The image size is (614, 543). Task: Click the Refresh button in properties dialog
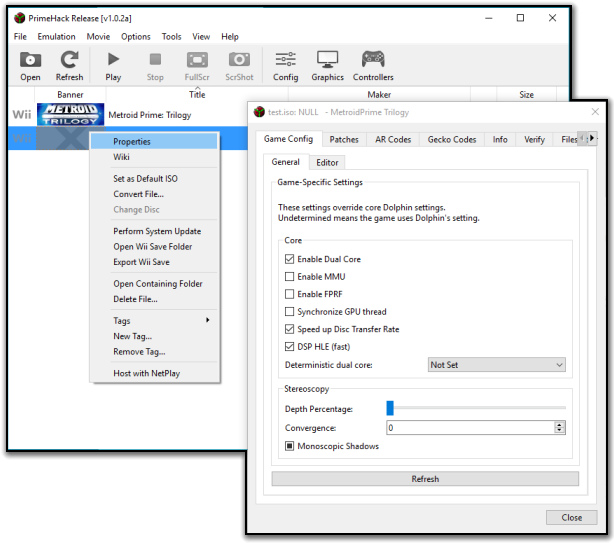coord(425,479)
